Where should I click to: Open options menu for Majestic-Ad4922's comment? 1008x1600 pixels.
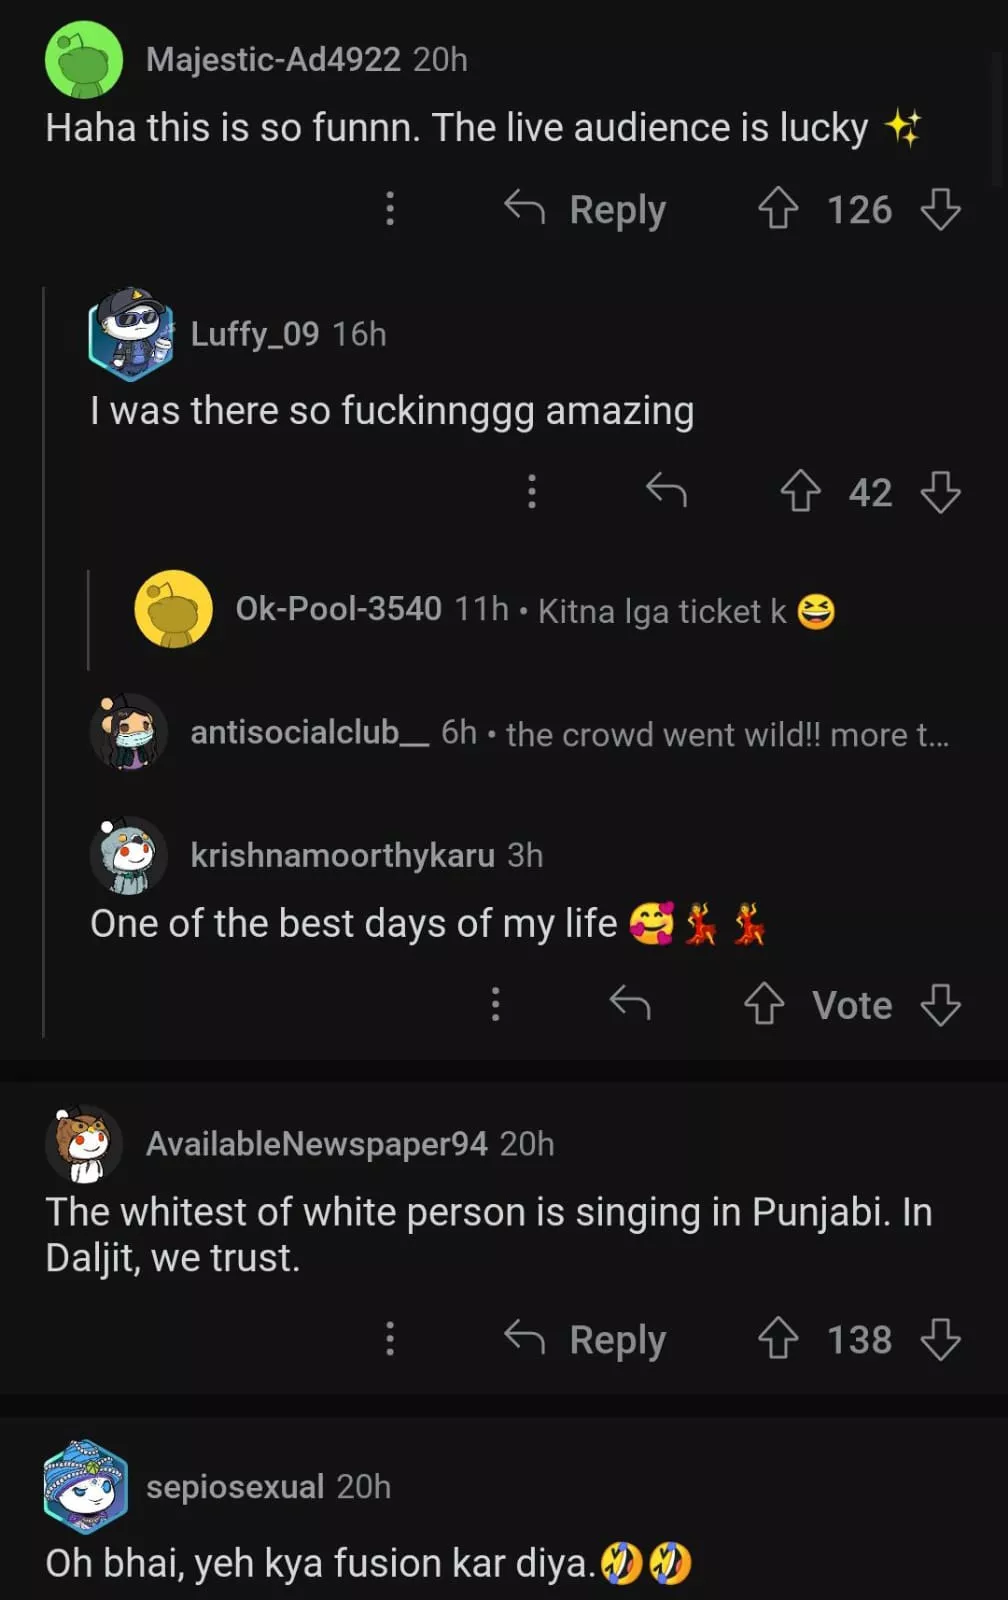[x=390, y=209]
